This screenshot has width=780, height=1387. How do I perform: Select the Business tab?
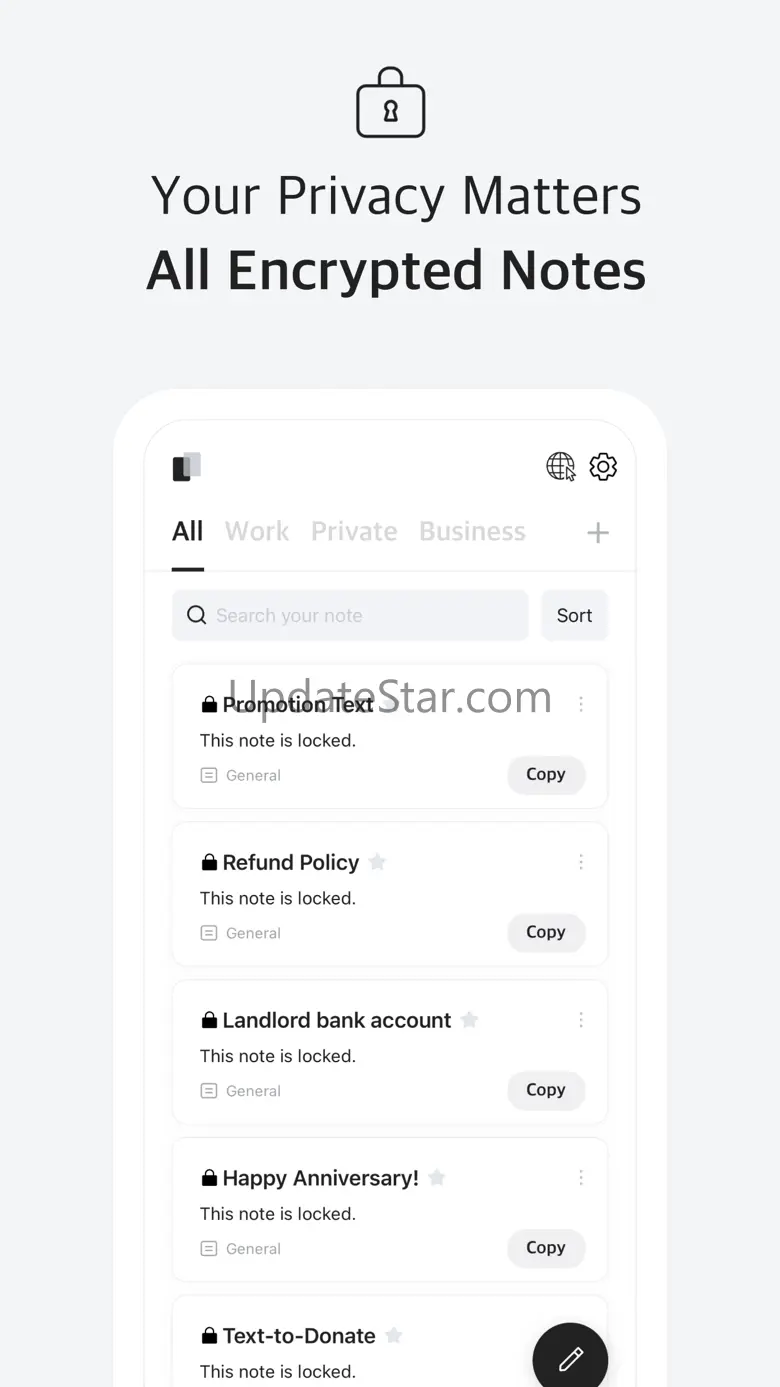[x=472, y=531]
